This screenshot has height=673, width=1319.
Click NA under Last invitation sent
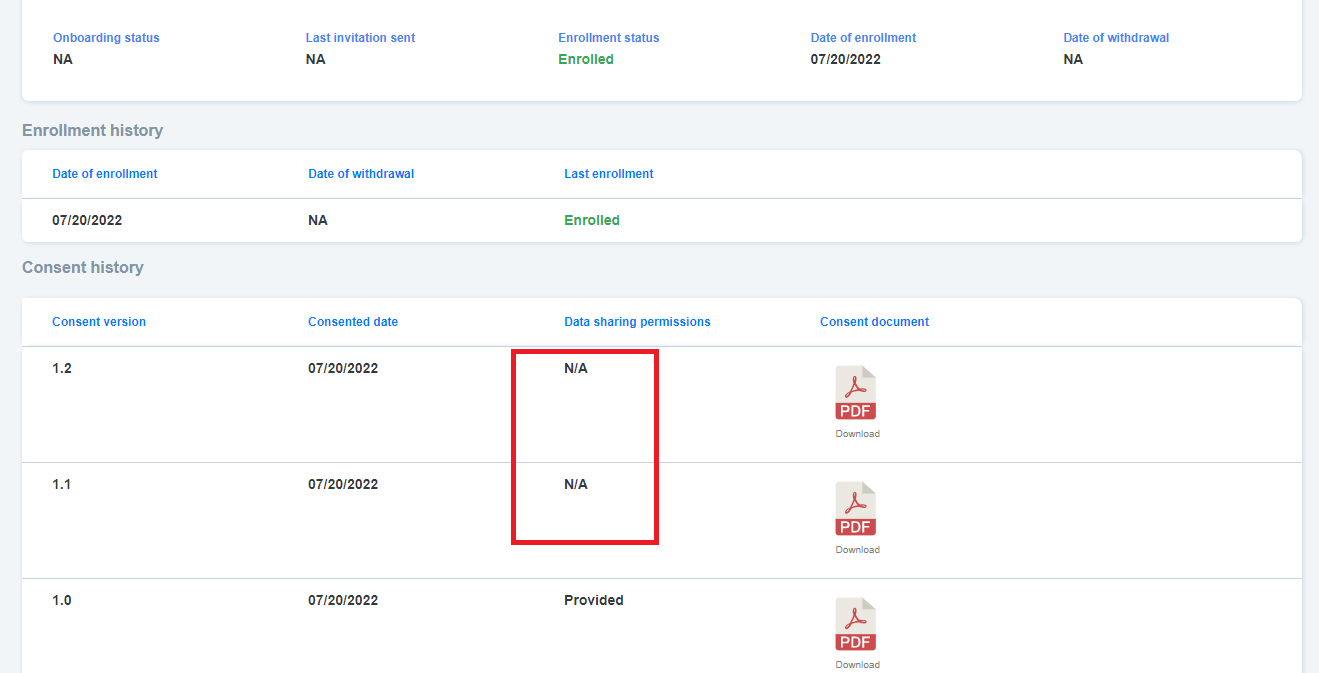[316, 59]
